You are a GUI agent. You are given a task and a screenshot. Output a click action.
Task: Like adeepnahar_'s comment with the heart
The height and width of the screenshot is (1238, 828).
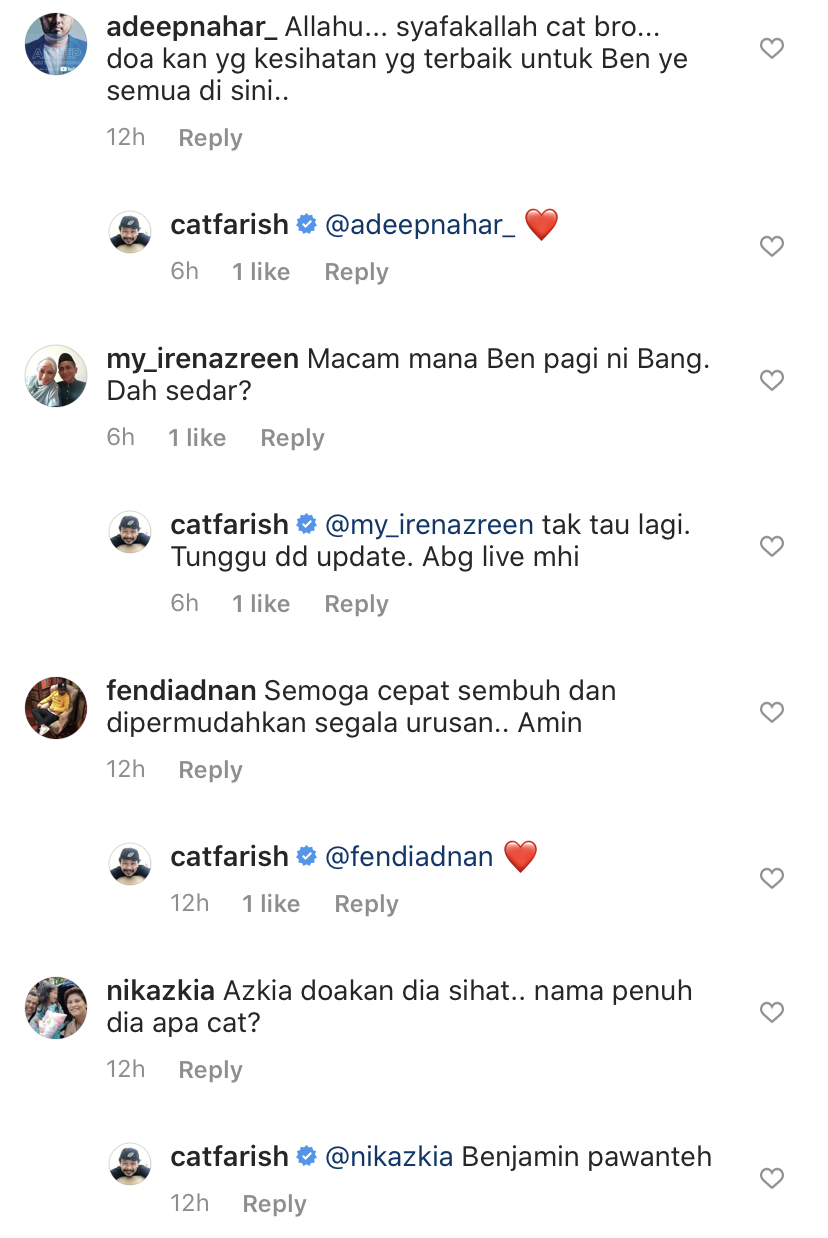pyautogui.click(x=771, y=48)
